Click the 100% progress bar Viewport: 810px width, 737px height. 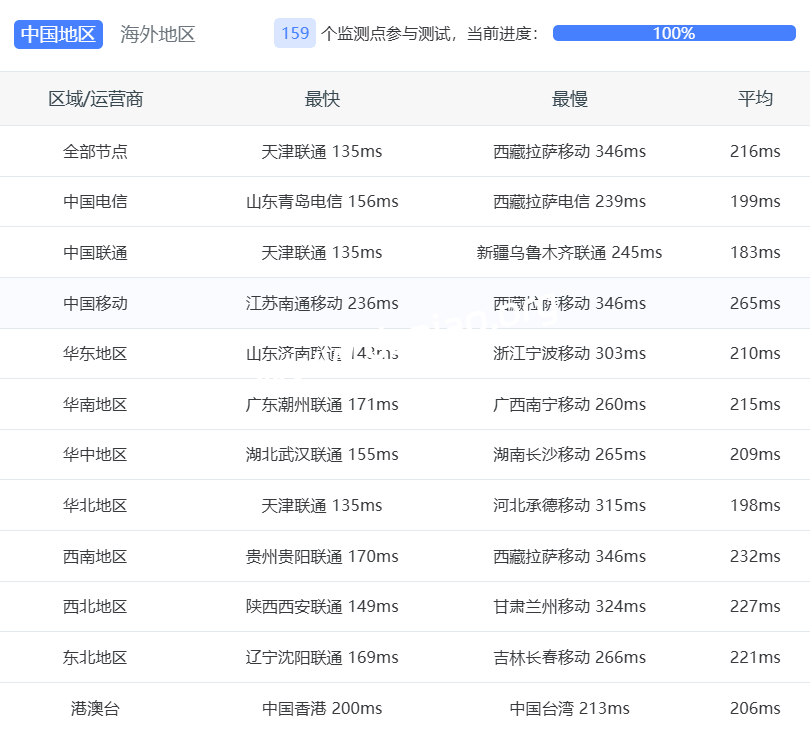click(x=673, y=33)
